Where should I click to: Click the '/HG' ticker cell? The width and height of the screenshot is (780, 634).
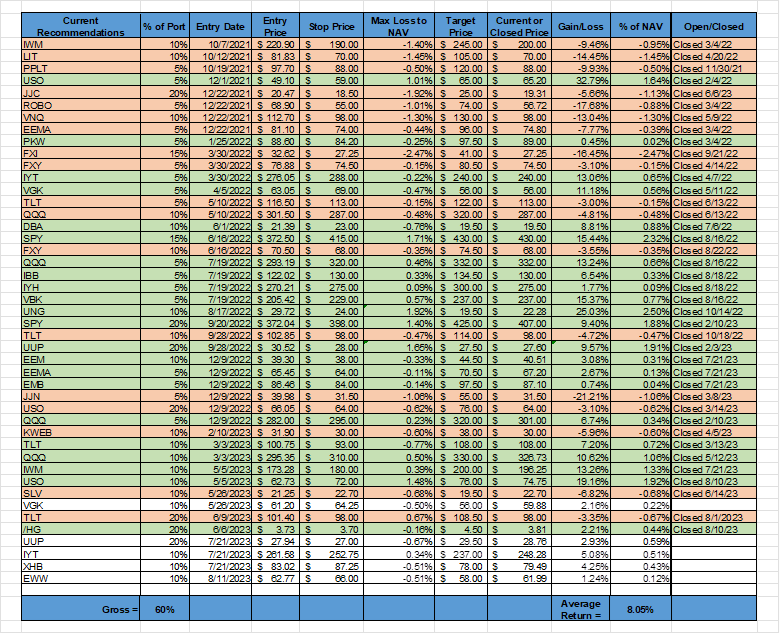pyautogui.click(x=81, y=530)
